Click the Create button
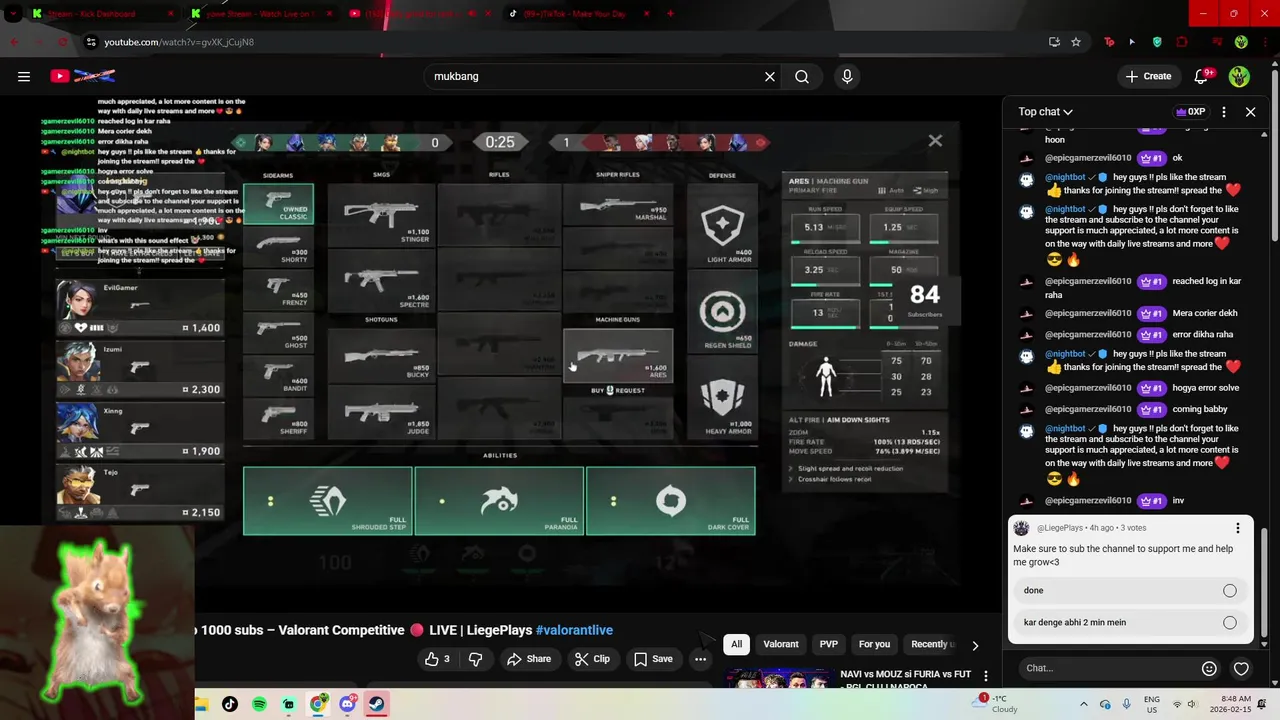1280x720 pixels. tap(1149, 76)
